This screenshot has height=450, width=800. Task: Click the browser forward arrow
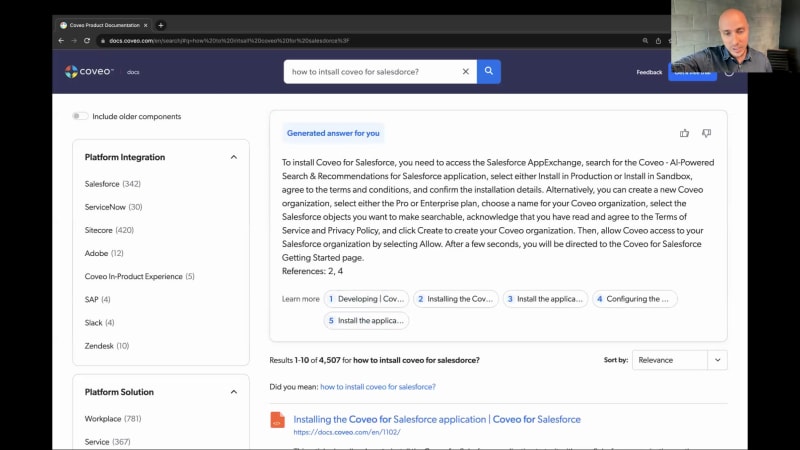[74, 40]
